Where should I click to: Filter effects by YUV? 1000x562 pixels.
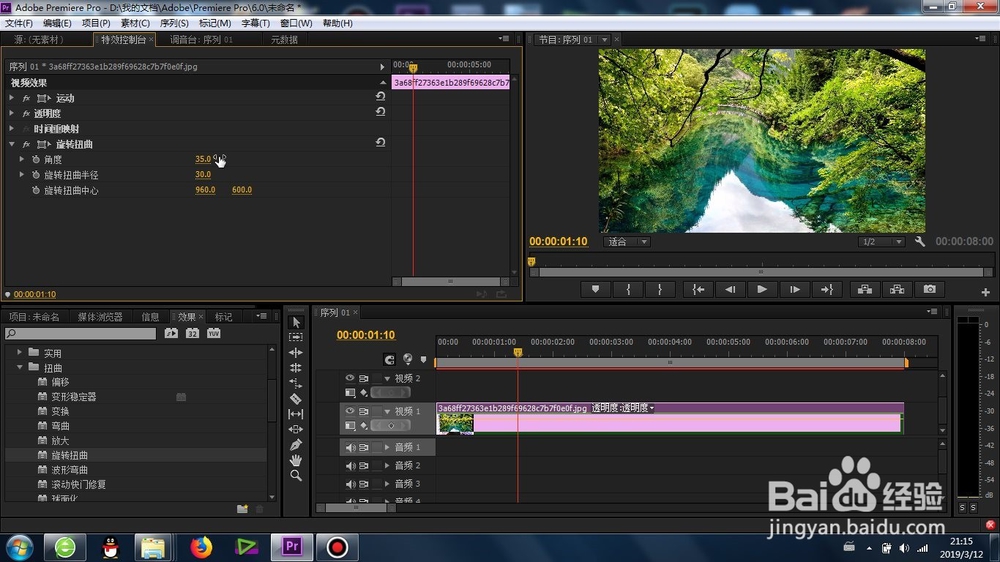click(214, 333)
